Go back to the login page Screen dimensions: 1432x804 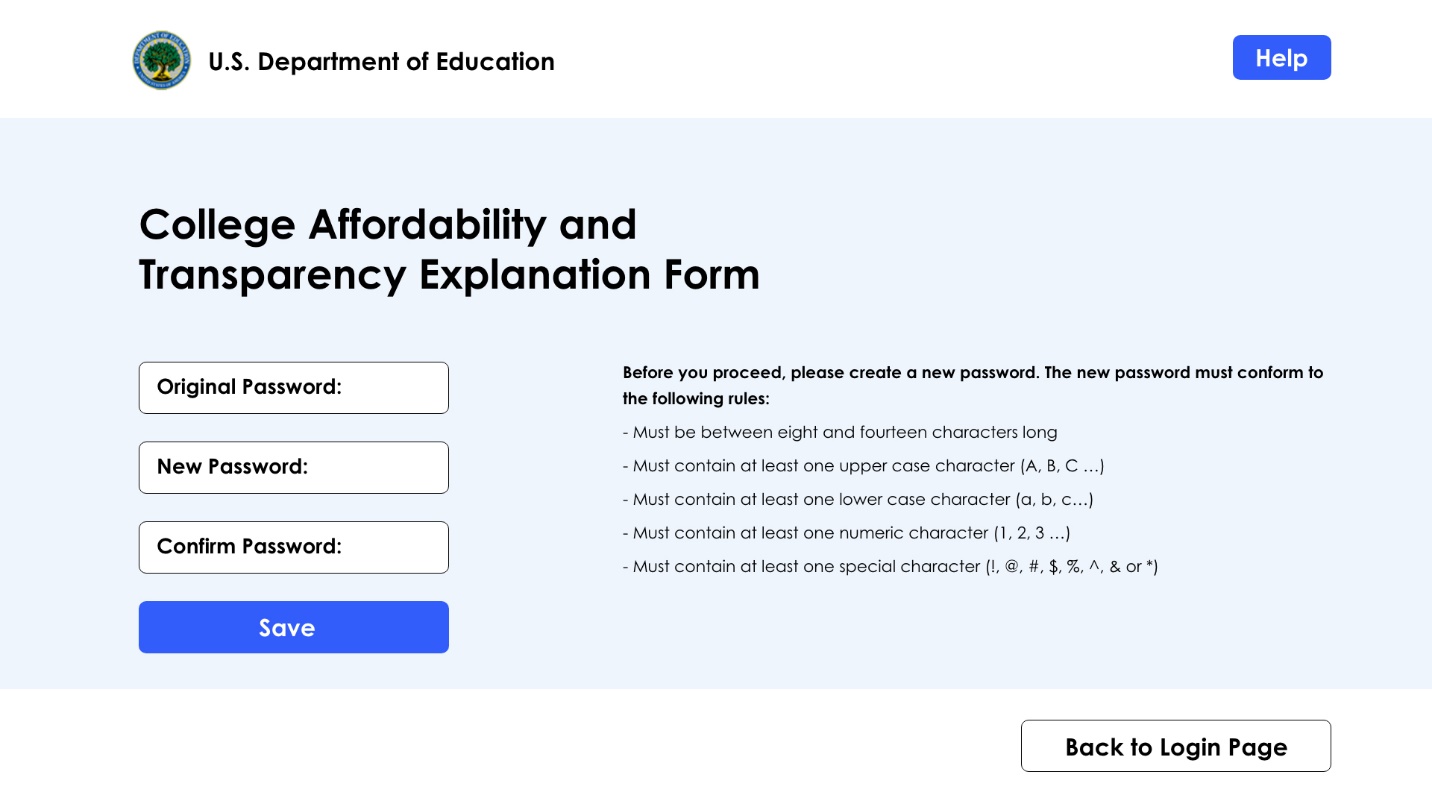1175,746
